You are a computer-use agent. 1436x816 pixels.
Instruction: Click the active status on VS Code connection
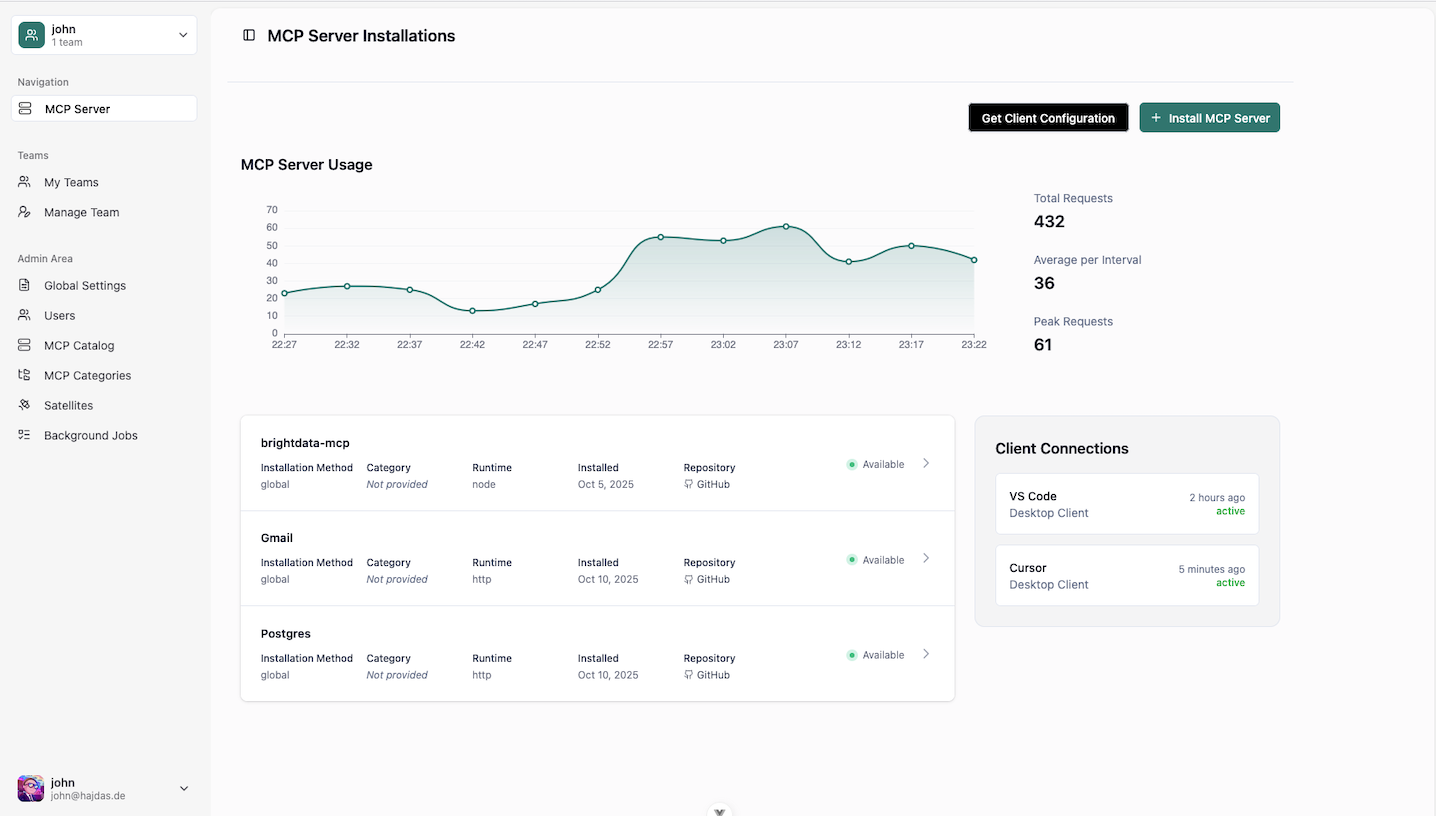(x=1230, y=511)
